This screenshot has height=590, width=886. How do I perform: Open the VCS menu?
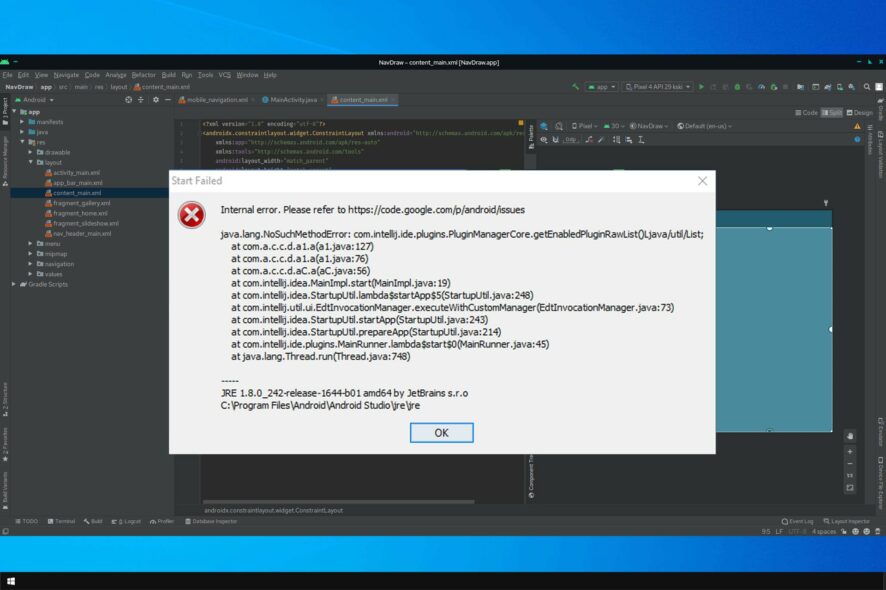225,75
